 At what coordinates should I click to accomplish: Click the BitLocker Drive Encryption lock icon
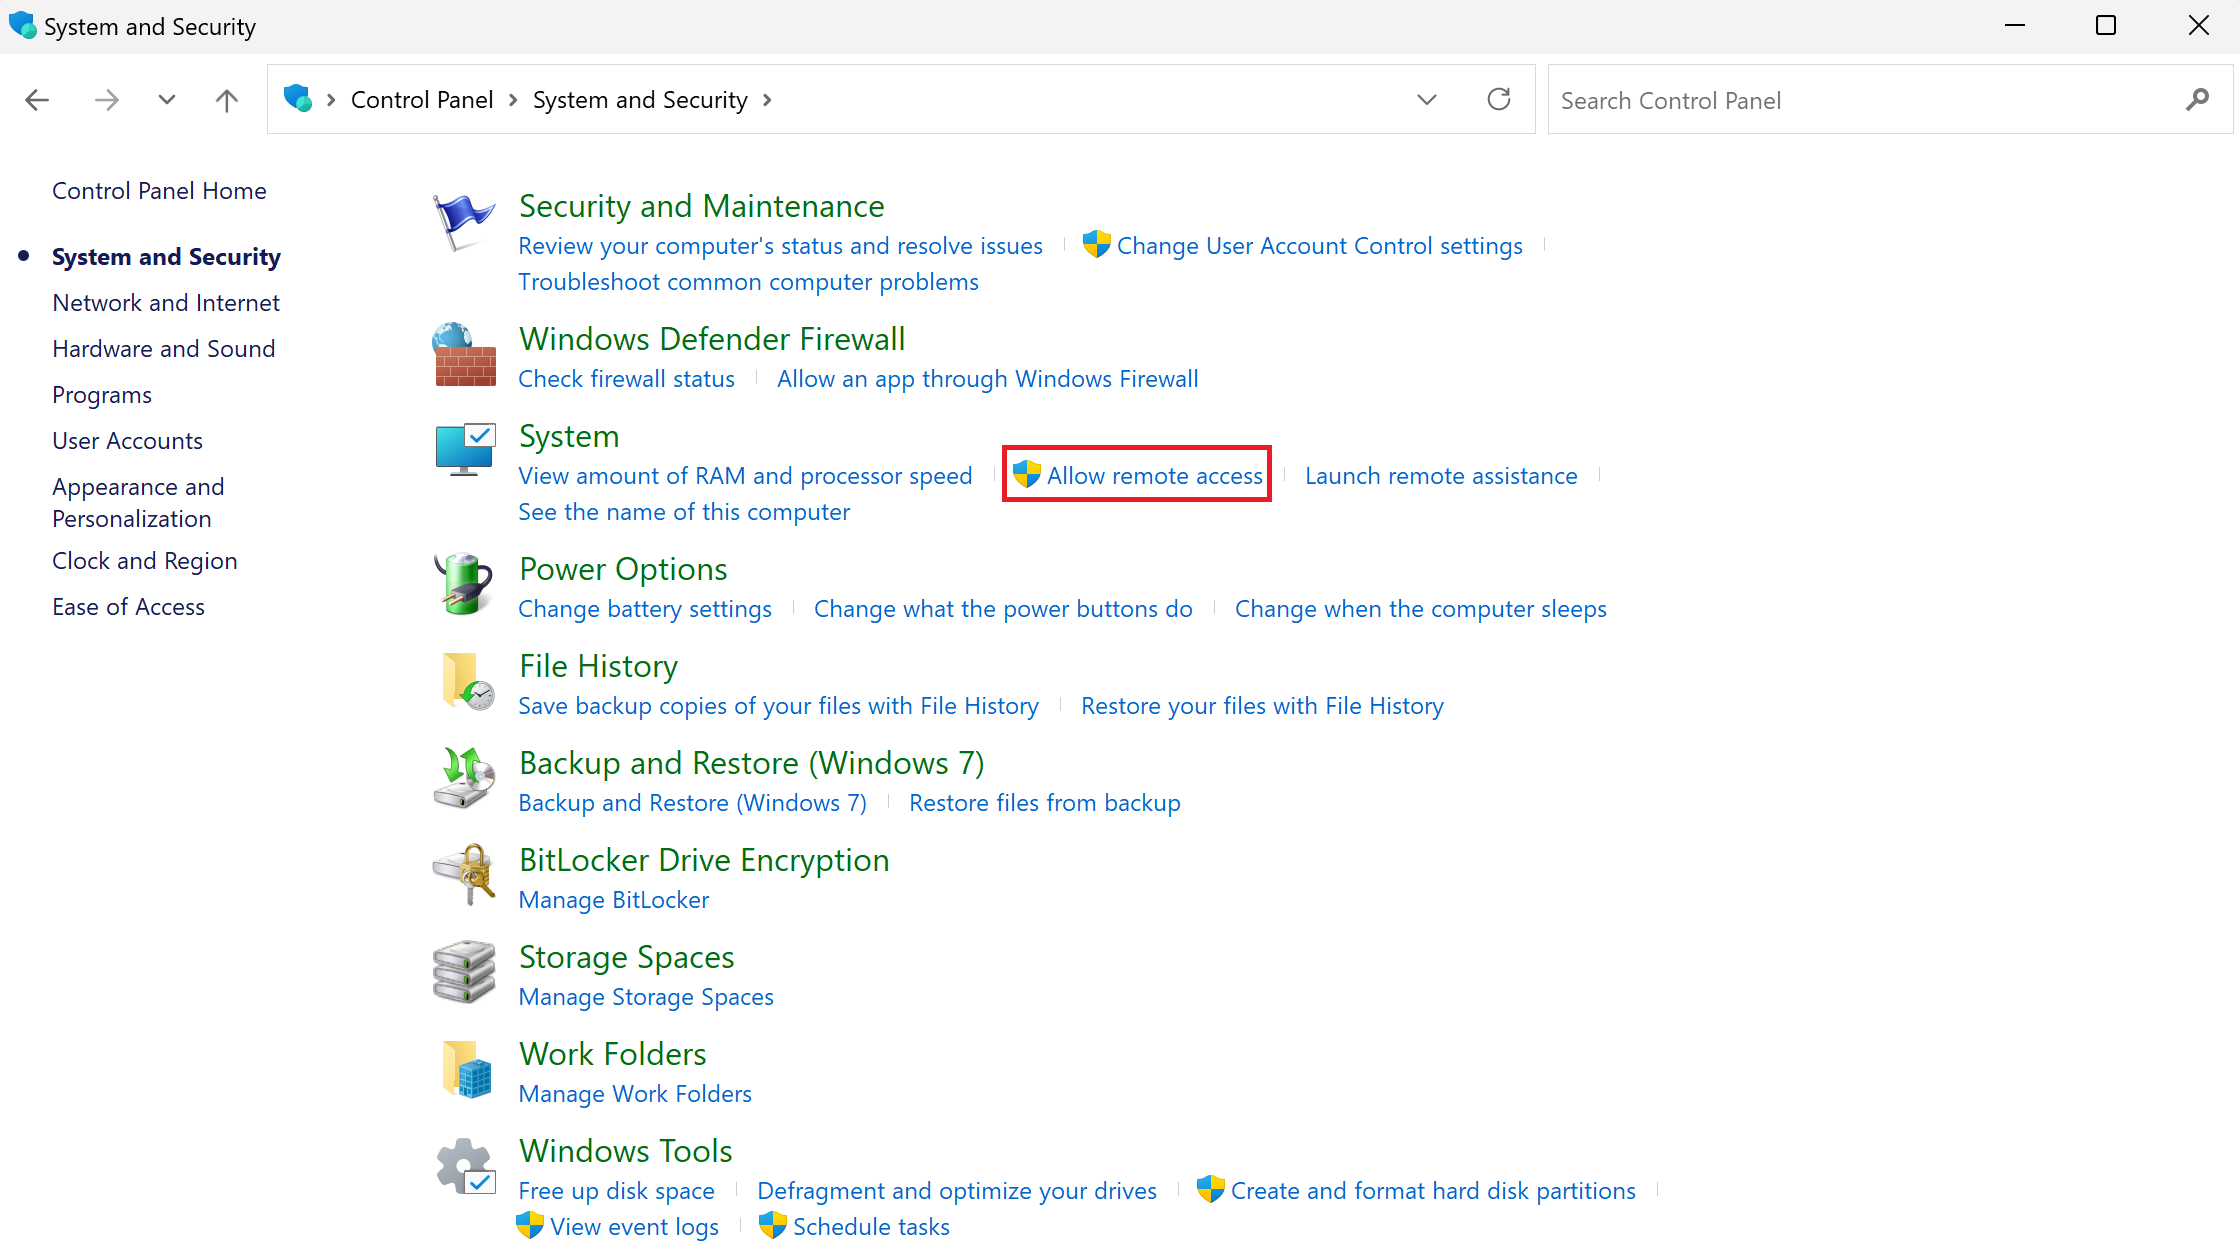point(465,875)
